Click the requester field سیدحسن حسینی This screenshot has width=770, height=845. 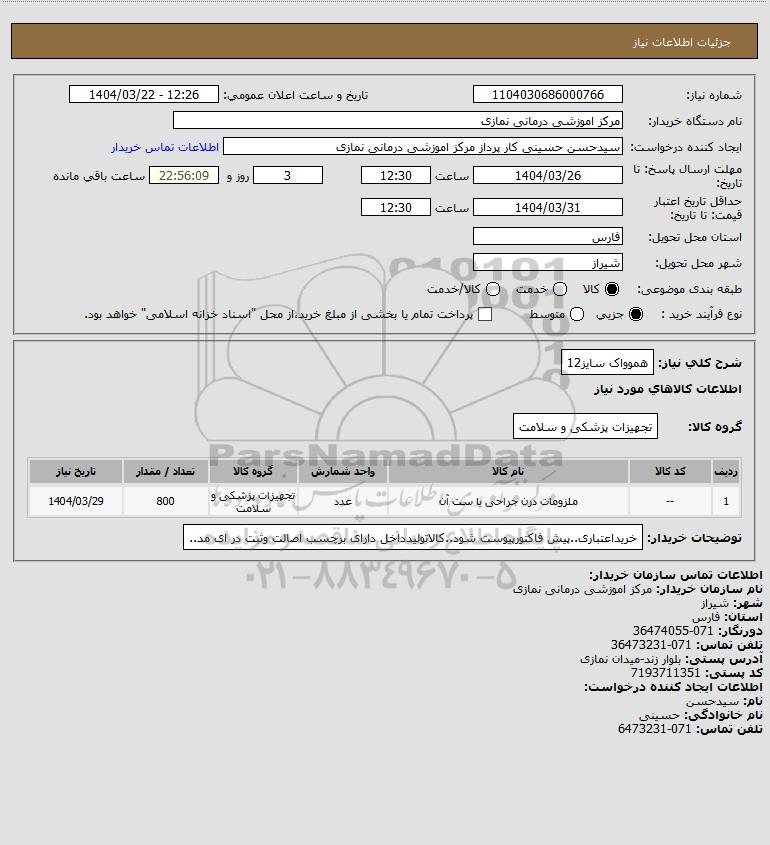coord(423,147)
